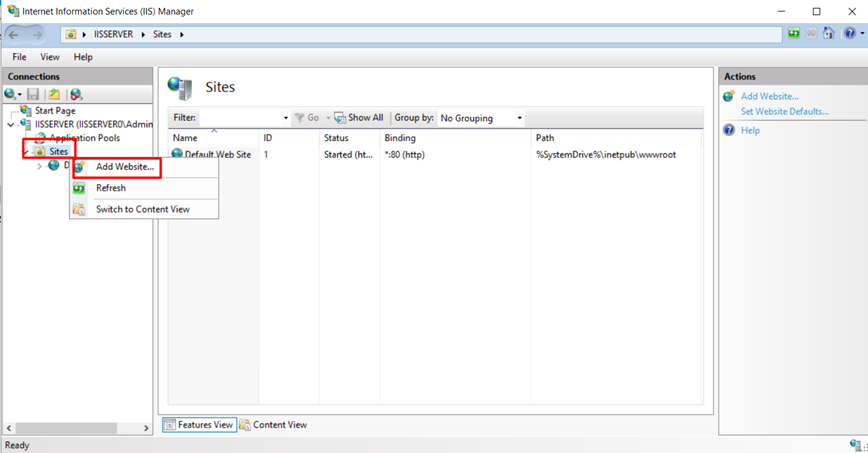This screenshot has width=868, height=453.
Task: Click the Connections pane scroll right arrow
Action: coord(146,428)
